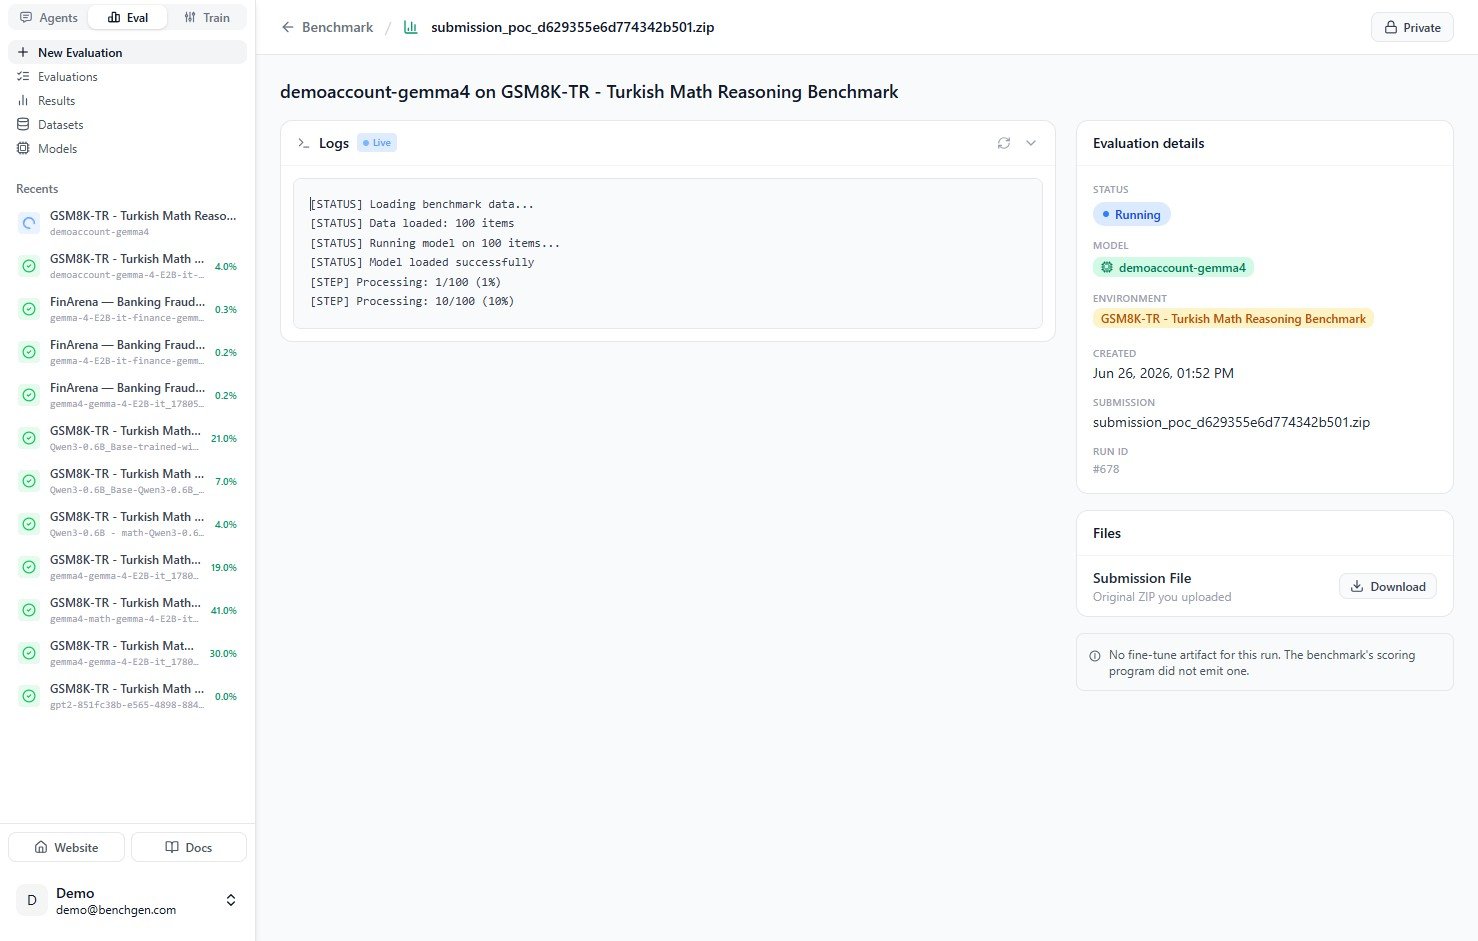Screen dimensions: 1478x941
Task: Open the GSM8K-TR environment tag
Action: pos(1233,318)
